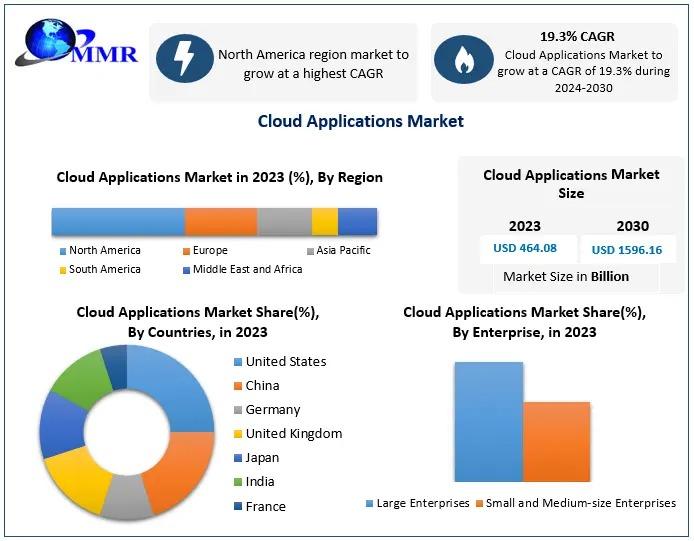Screen dimensions: 694x541
Task: Click the Middle East and Africa label
Action: [247, 270]
